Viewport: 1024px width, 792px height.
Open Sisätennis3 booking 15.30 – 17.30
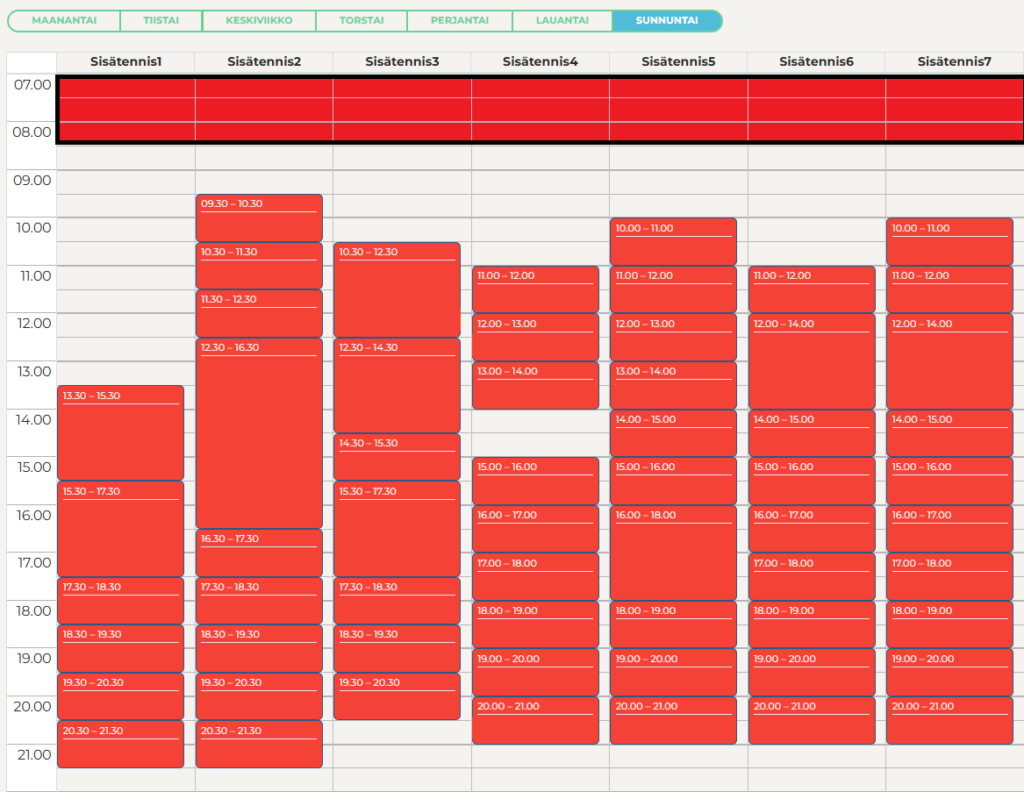coord(397,529)
